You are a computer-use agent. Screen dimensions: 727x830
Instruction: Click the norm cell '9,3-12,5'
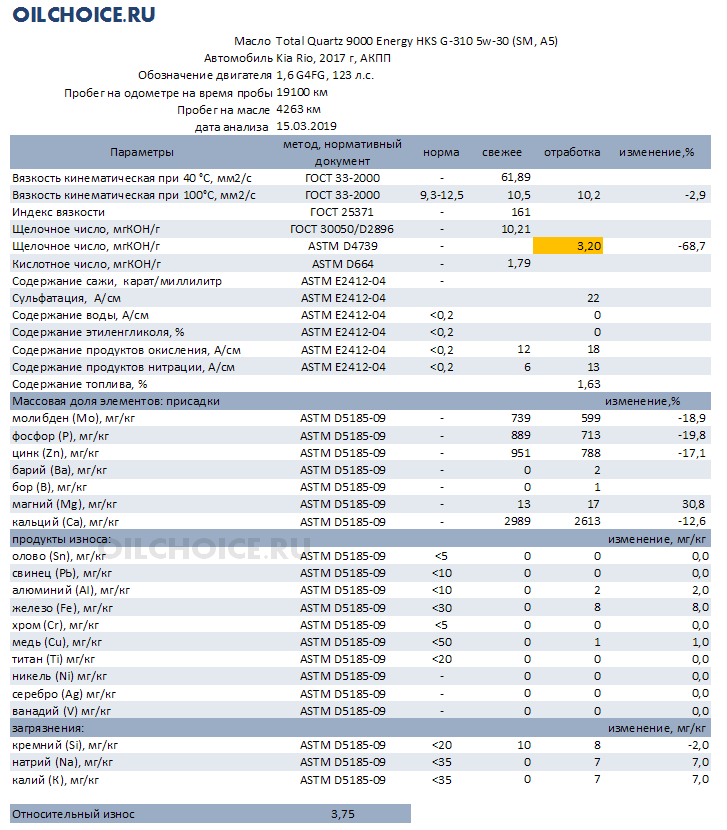[x=442, y=195]
